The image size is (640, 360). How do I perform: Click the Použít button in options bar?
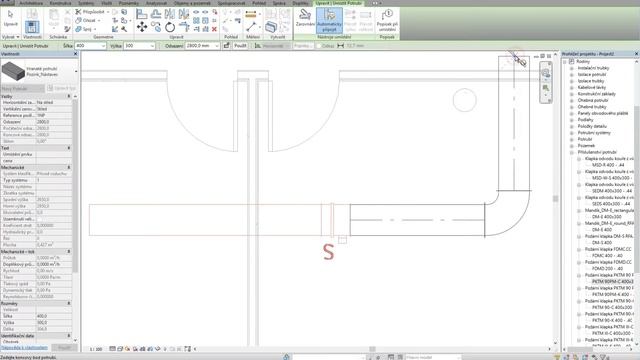pos(240,46)
